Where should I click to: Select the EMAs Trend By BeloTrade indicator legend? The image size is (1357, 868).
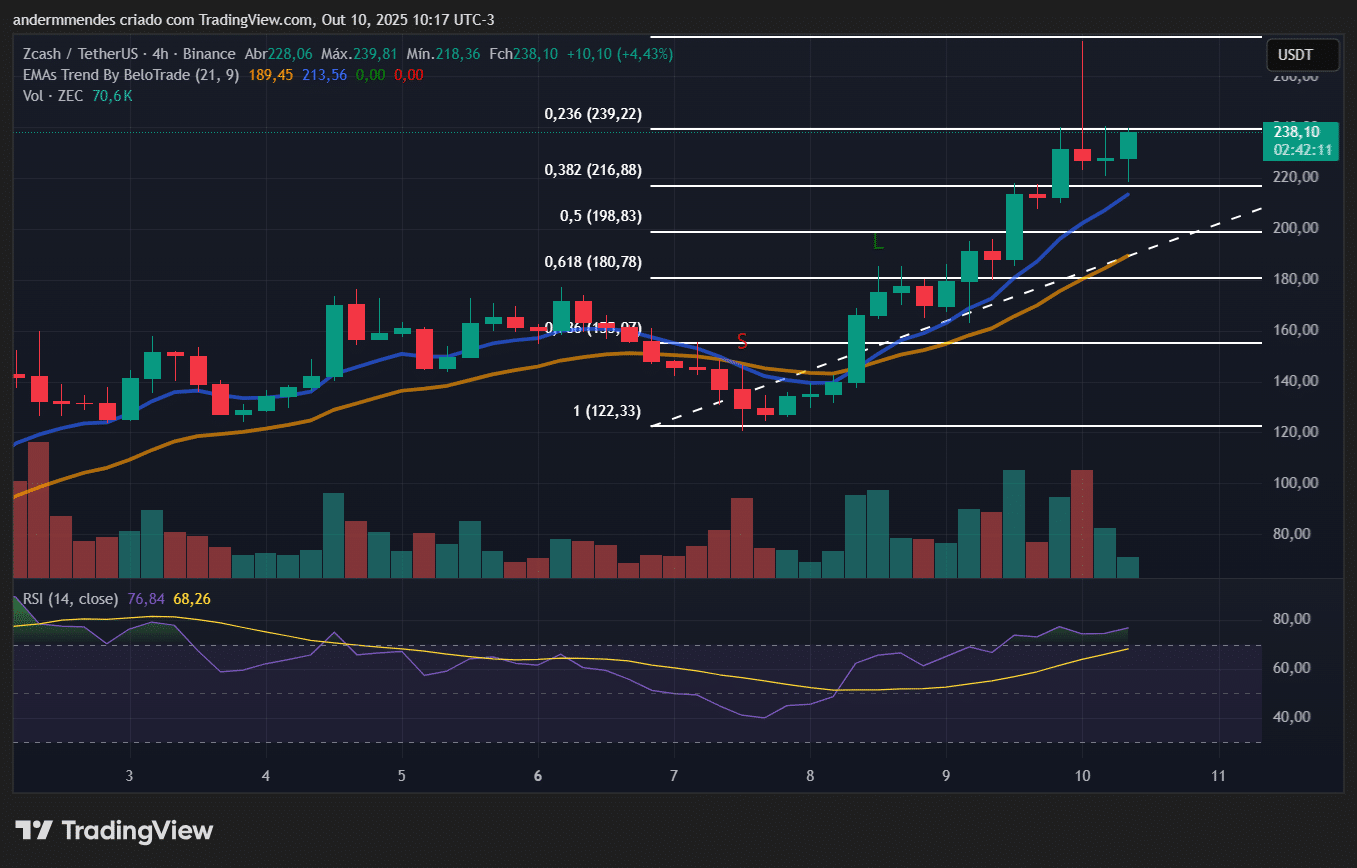tap(129, 75)
